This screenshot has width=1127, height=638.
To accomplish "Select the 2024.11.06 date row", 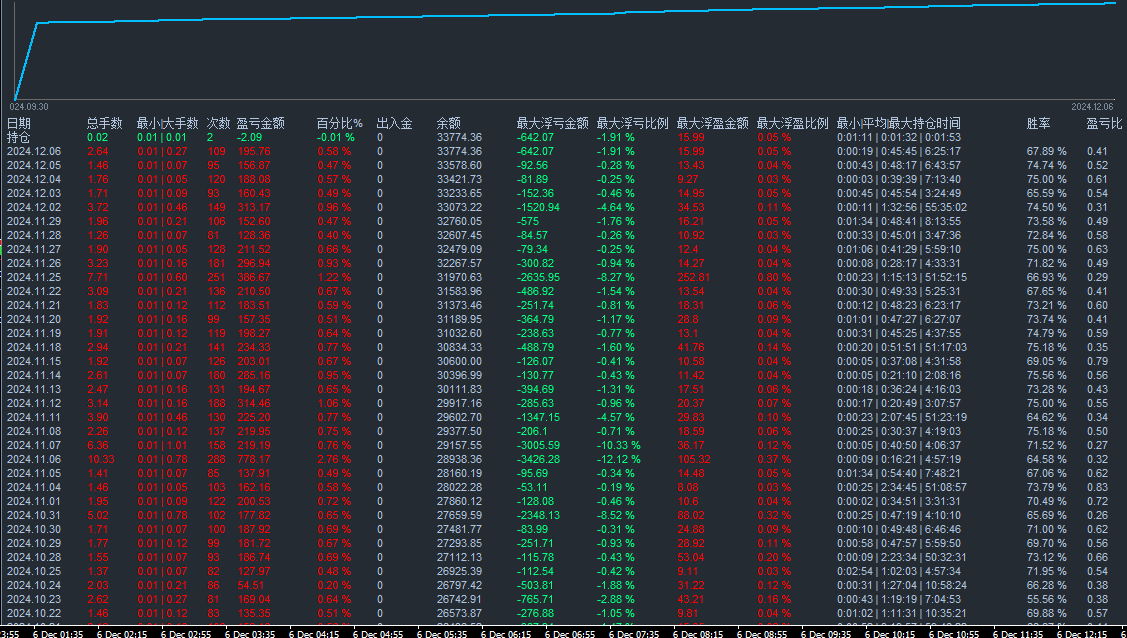I will 34,460.
